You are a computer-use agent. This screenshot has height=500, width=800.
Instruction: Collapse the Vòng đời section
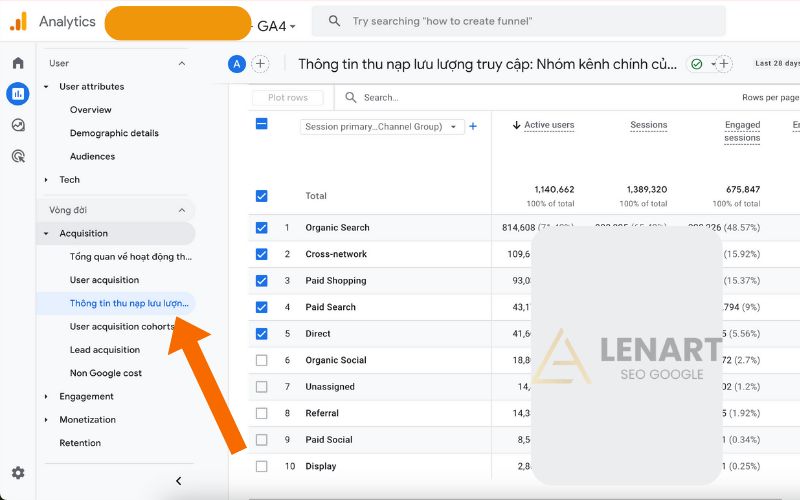pyautogui.click(x=181, y=210)
